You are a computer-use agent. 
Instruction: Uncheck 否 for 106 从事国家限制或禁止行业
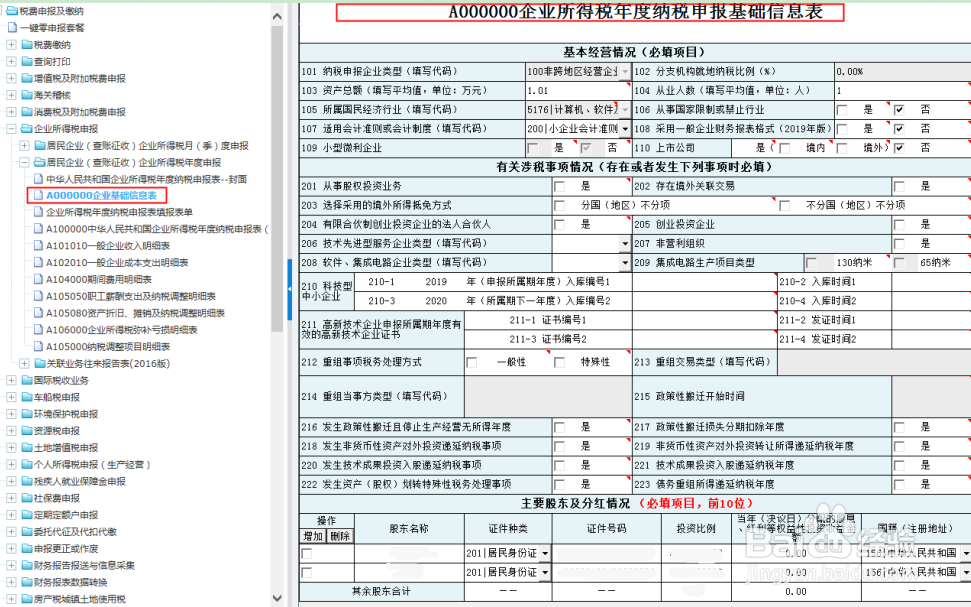[x=899, y=110]
